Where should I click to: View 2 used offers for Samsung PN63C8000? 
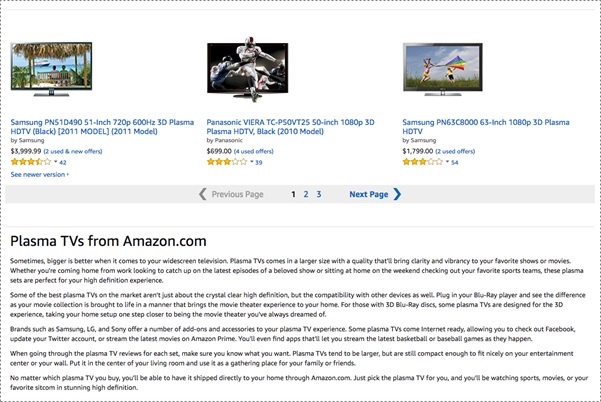coord(455,151)
